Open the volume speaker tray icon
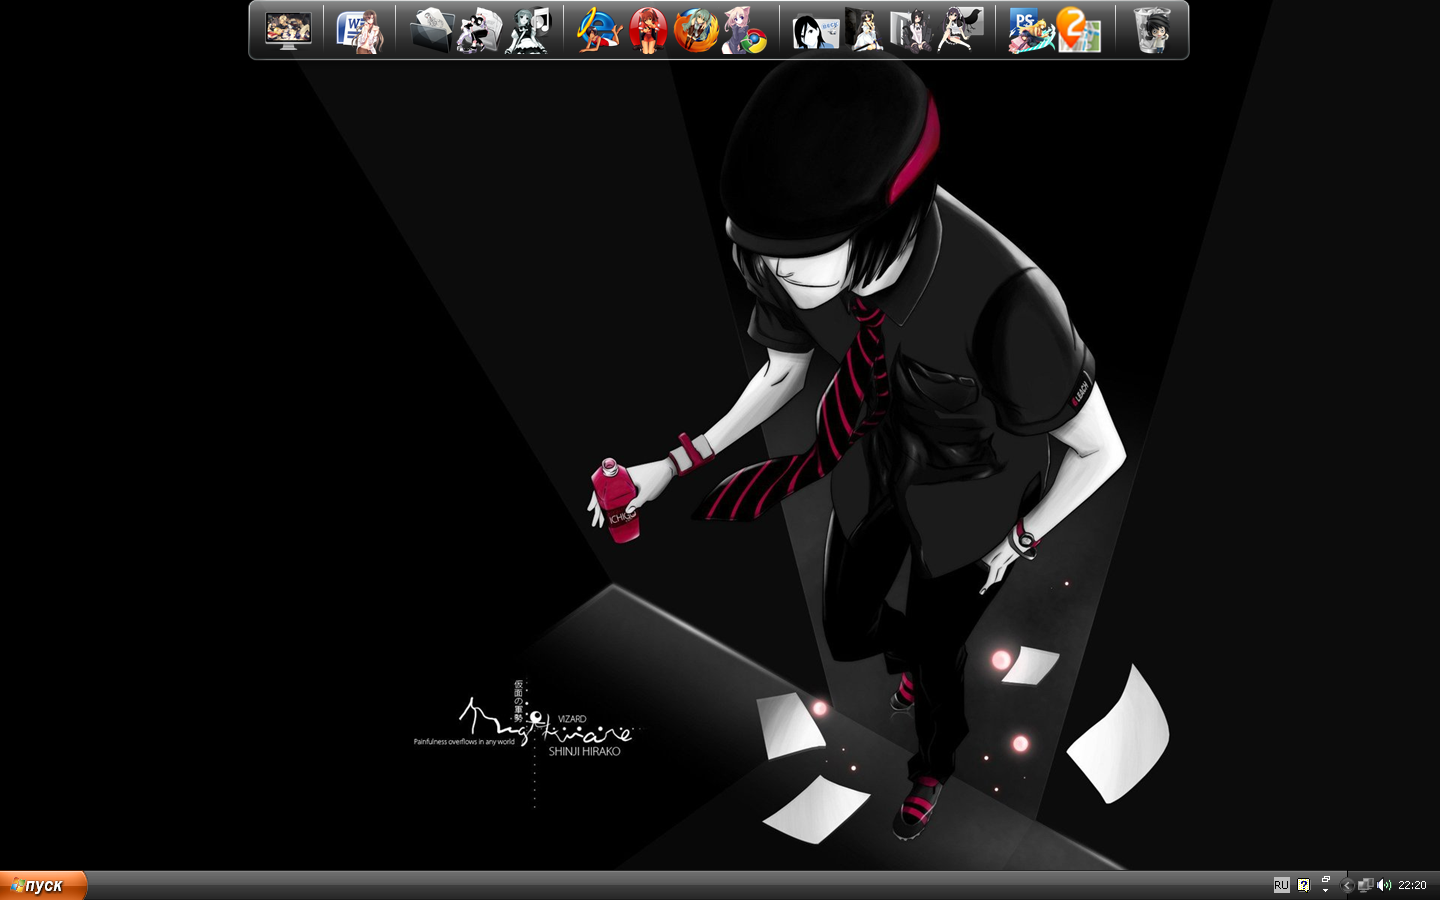Viewport: 1440px width, 900px height. 1384,885
